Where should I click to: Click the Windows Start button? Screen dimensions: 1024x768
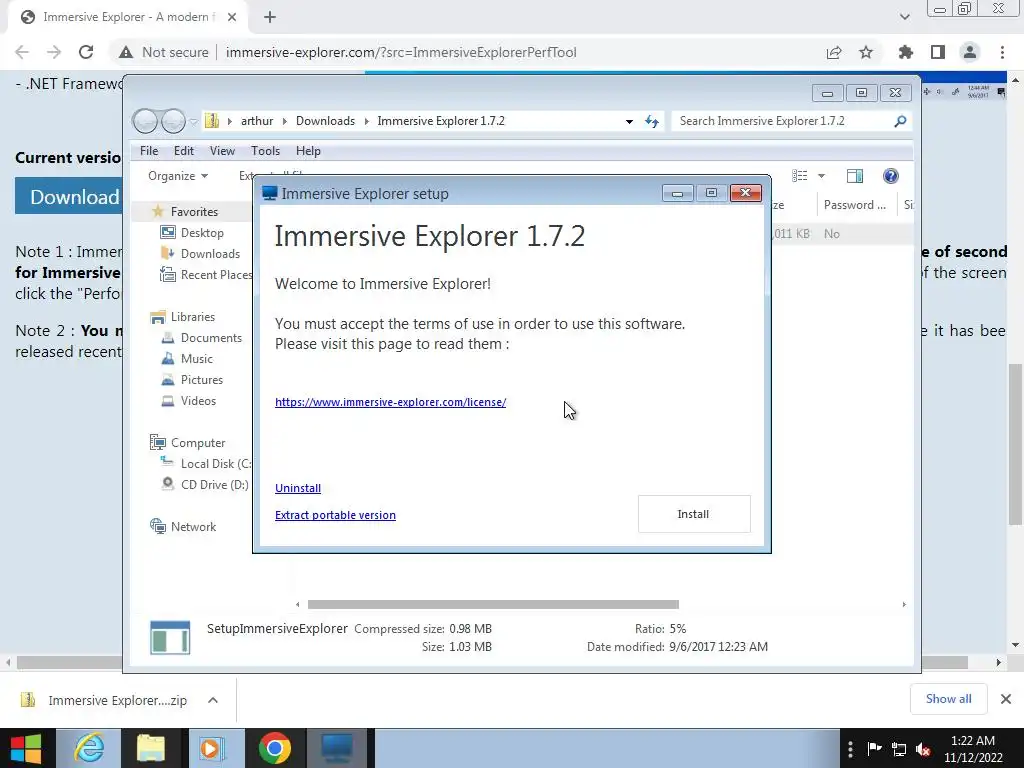[x=26, y=748]
